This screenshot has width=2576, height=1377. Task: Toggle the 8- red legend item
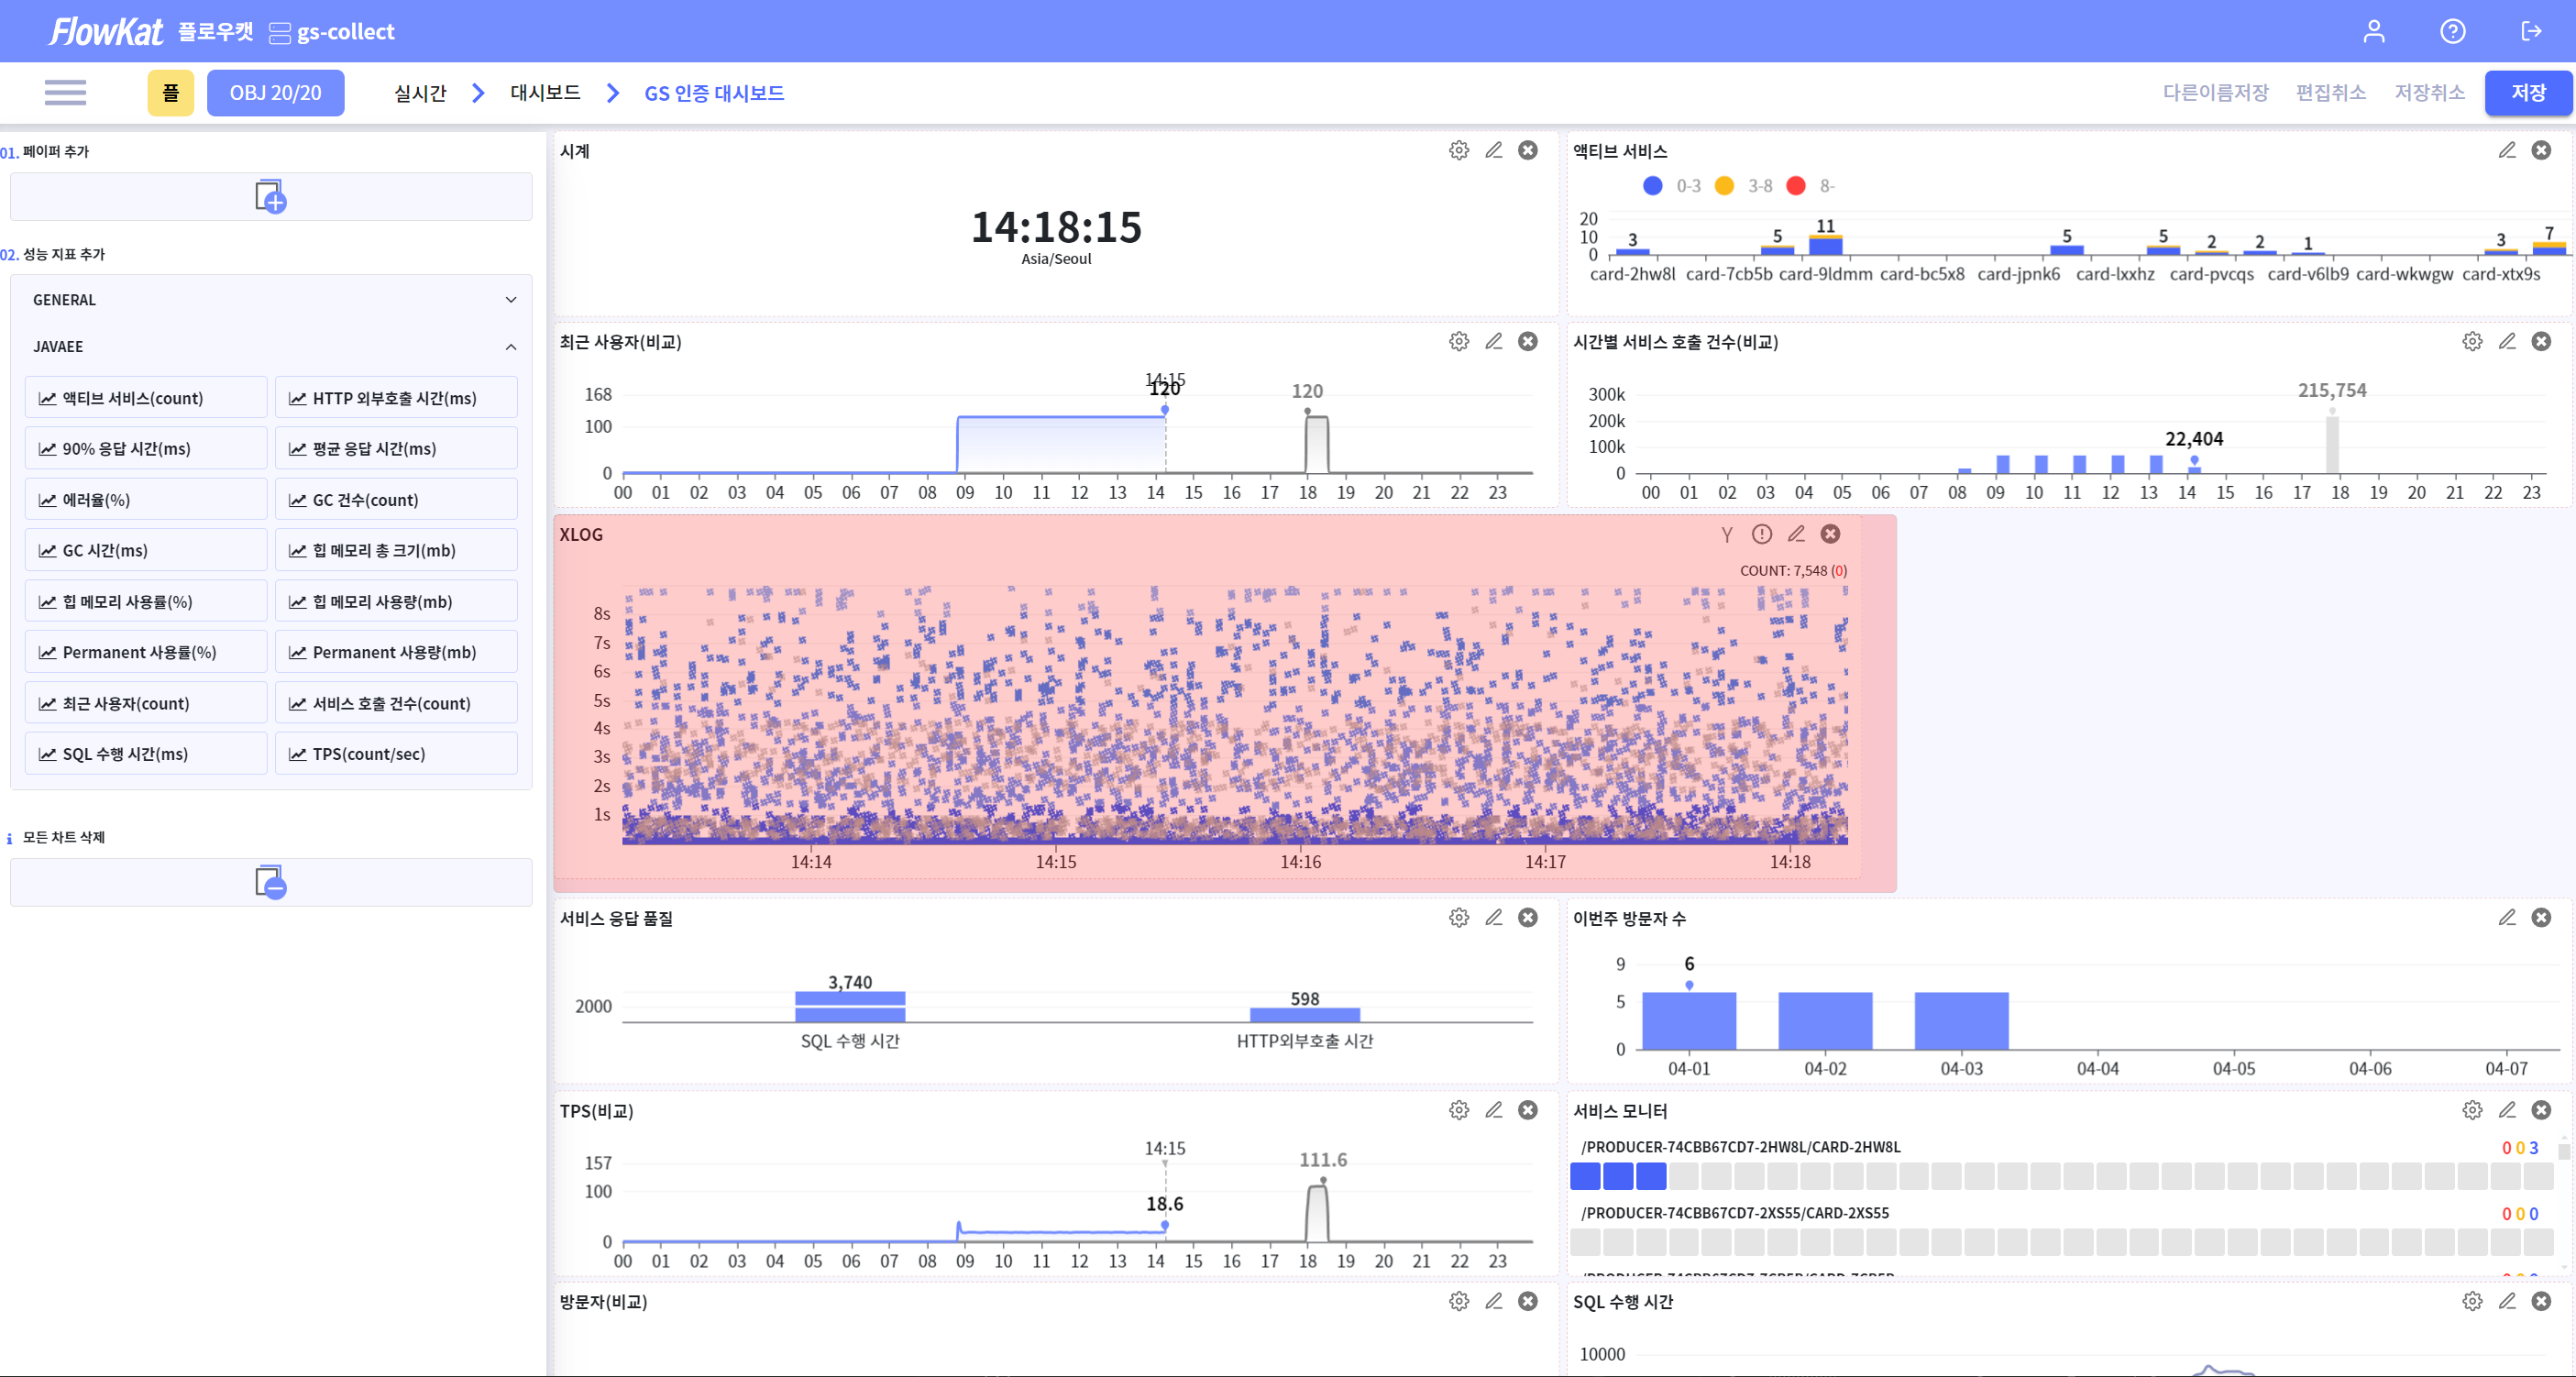point(1796,186)
